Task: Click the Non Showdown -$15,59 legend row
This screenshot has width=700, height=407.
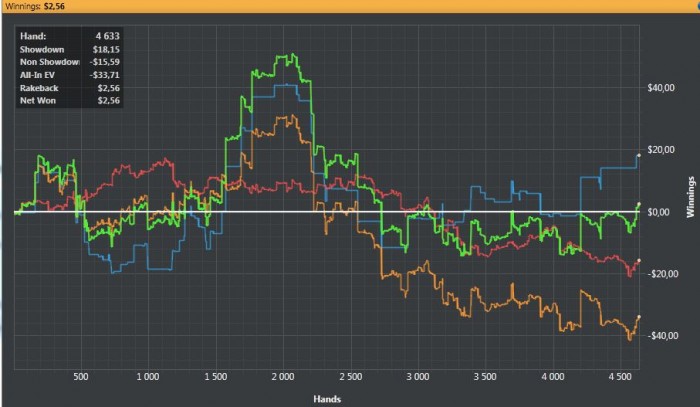Action: coord(70,62)
